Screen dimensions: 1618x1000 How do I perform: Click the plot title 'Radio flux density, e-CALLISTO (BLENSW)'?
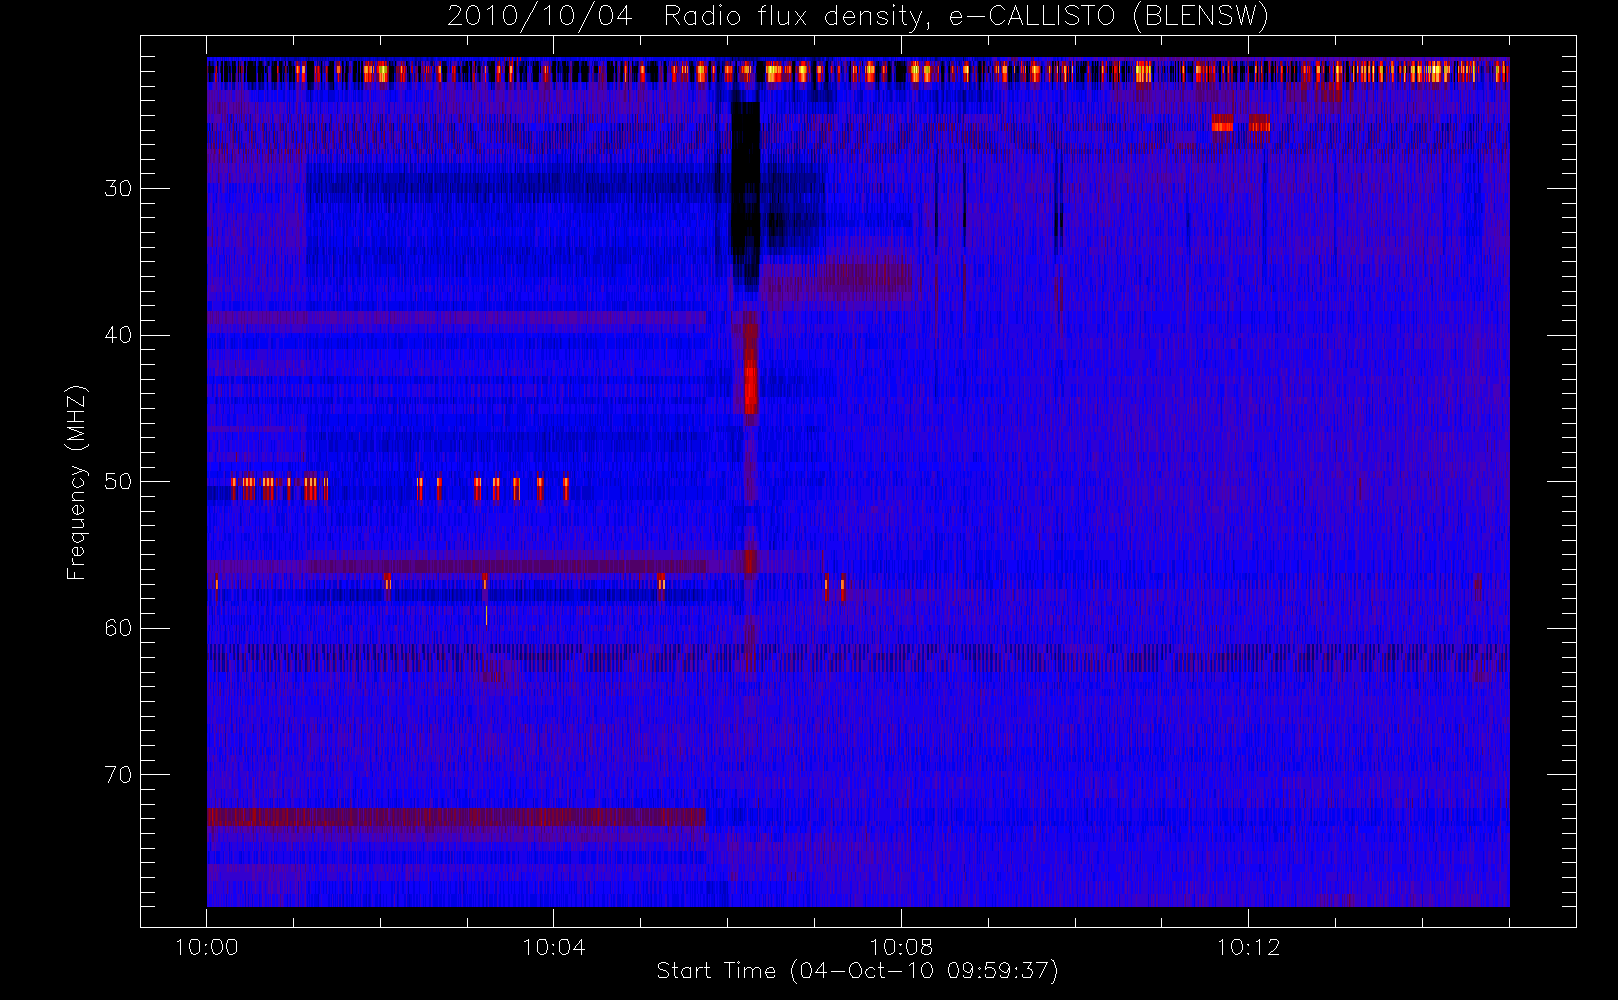pos(965,17)
